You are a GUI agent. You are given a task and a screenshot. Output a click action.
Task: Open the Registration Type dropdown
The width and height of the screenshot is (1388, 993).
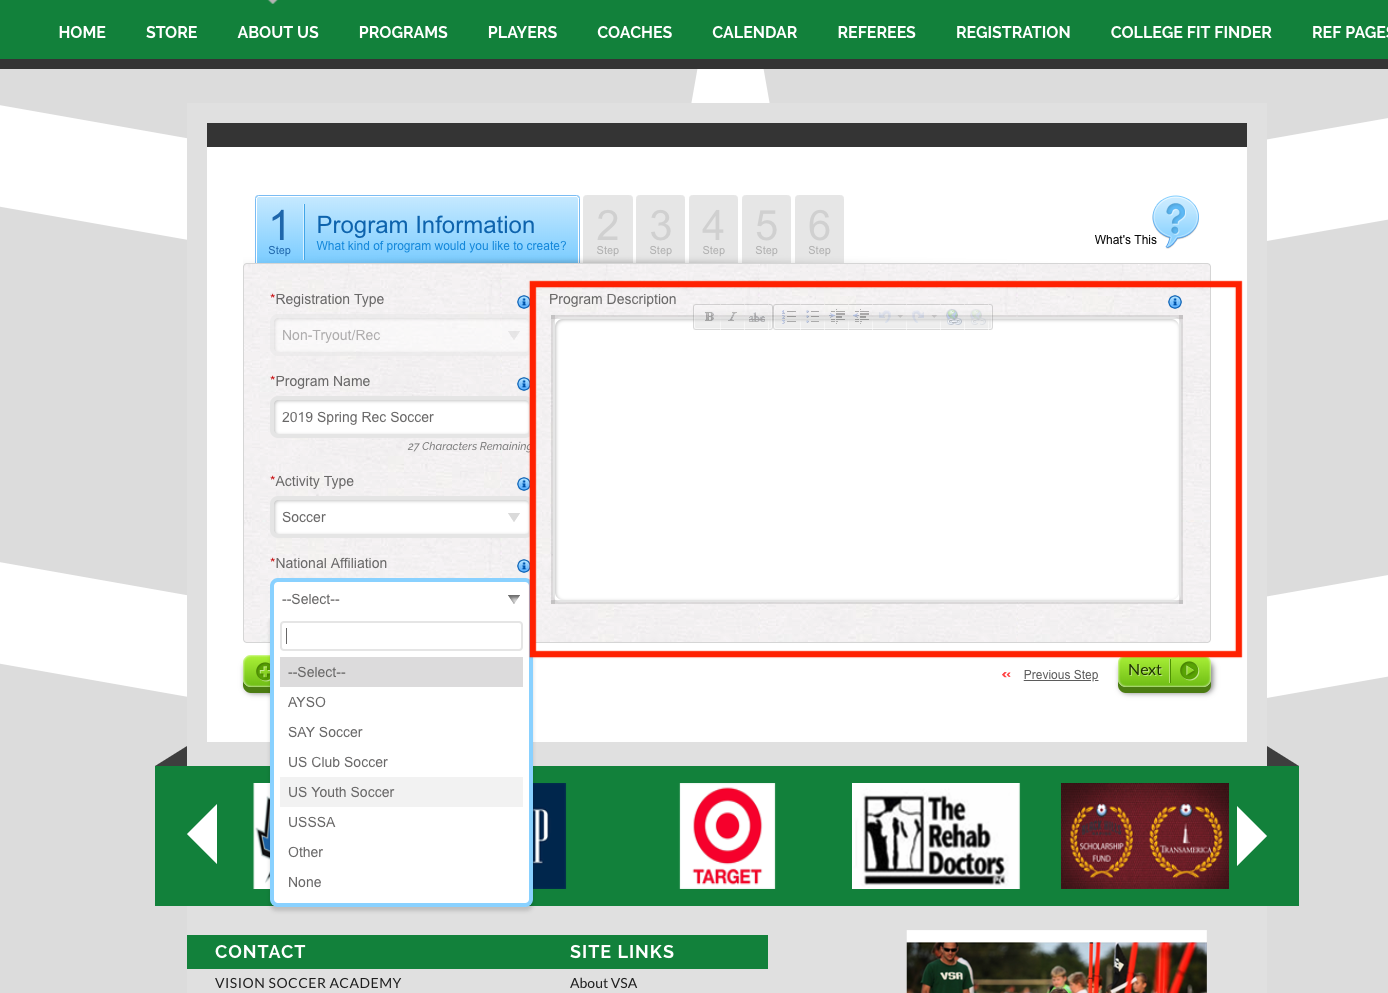tap(512, 335)
